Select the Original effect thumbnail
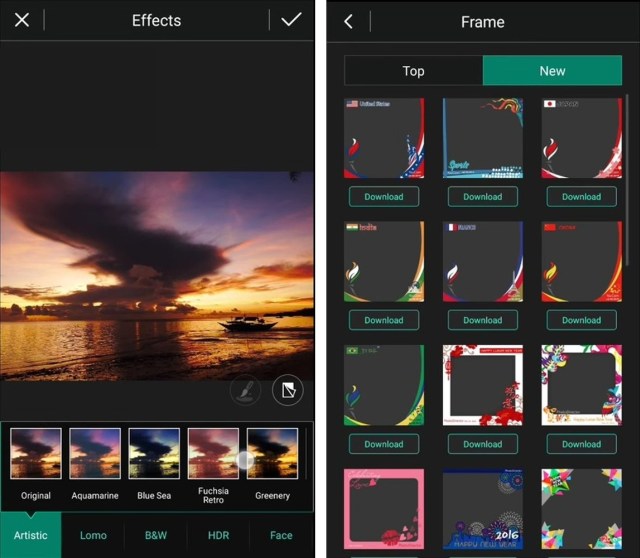The image size is (640, 558). point(36,454)
